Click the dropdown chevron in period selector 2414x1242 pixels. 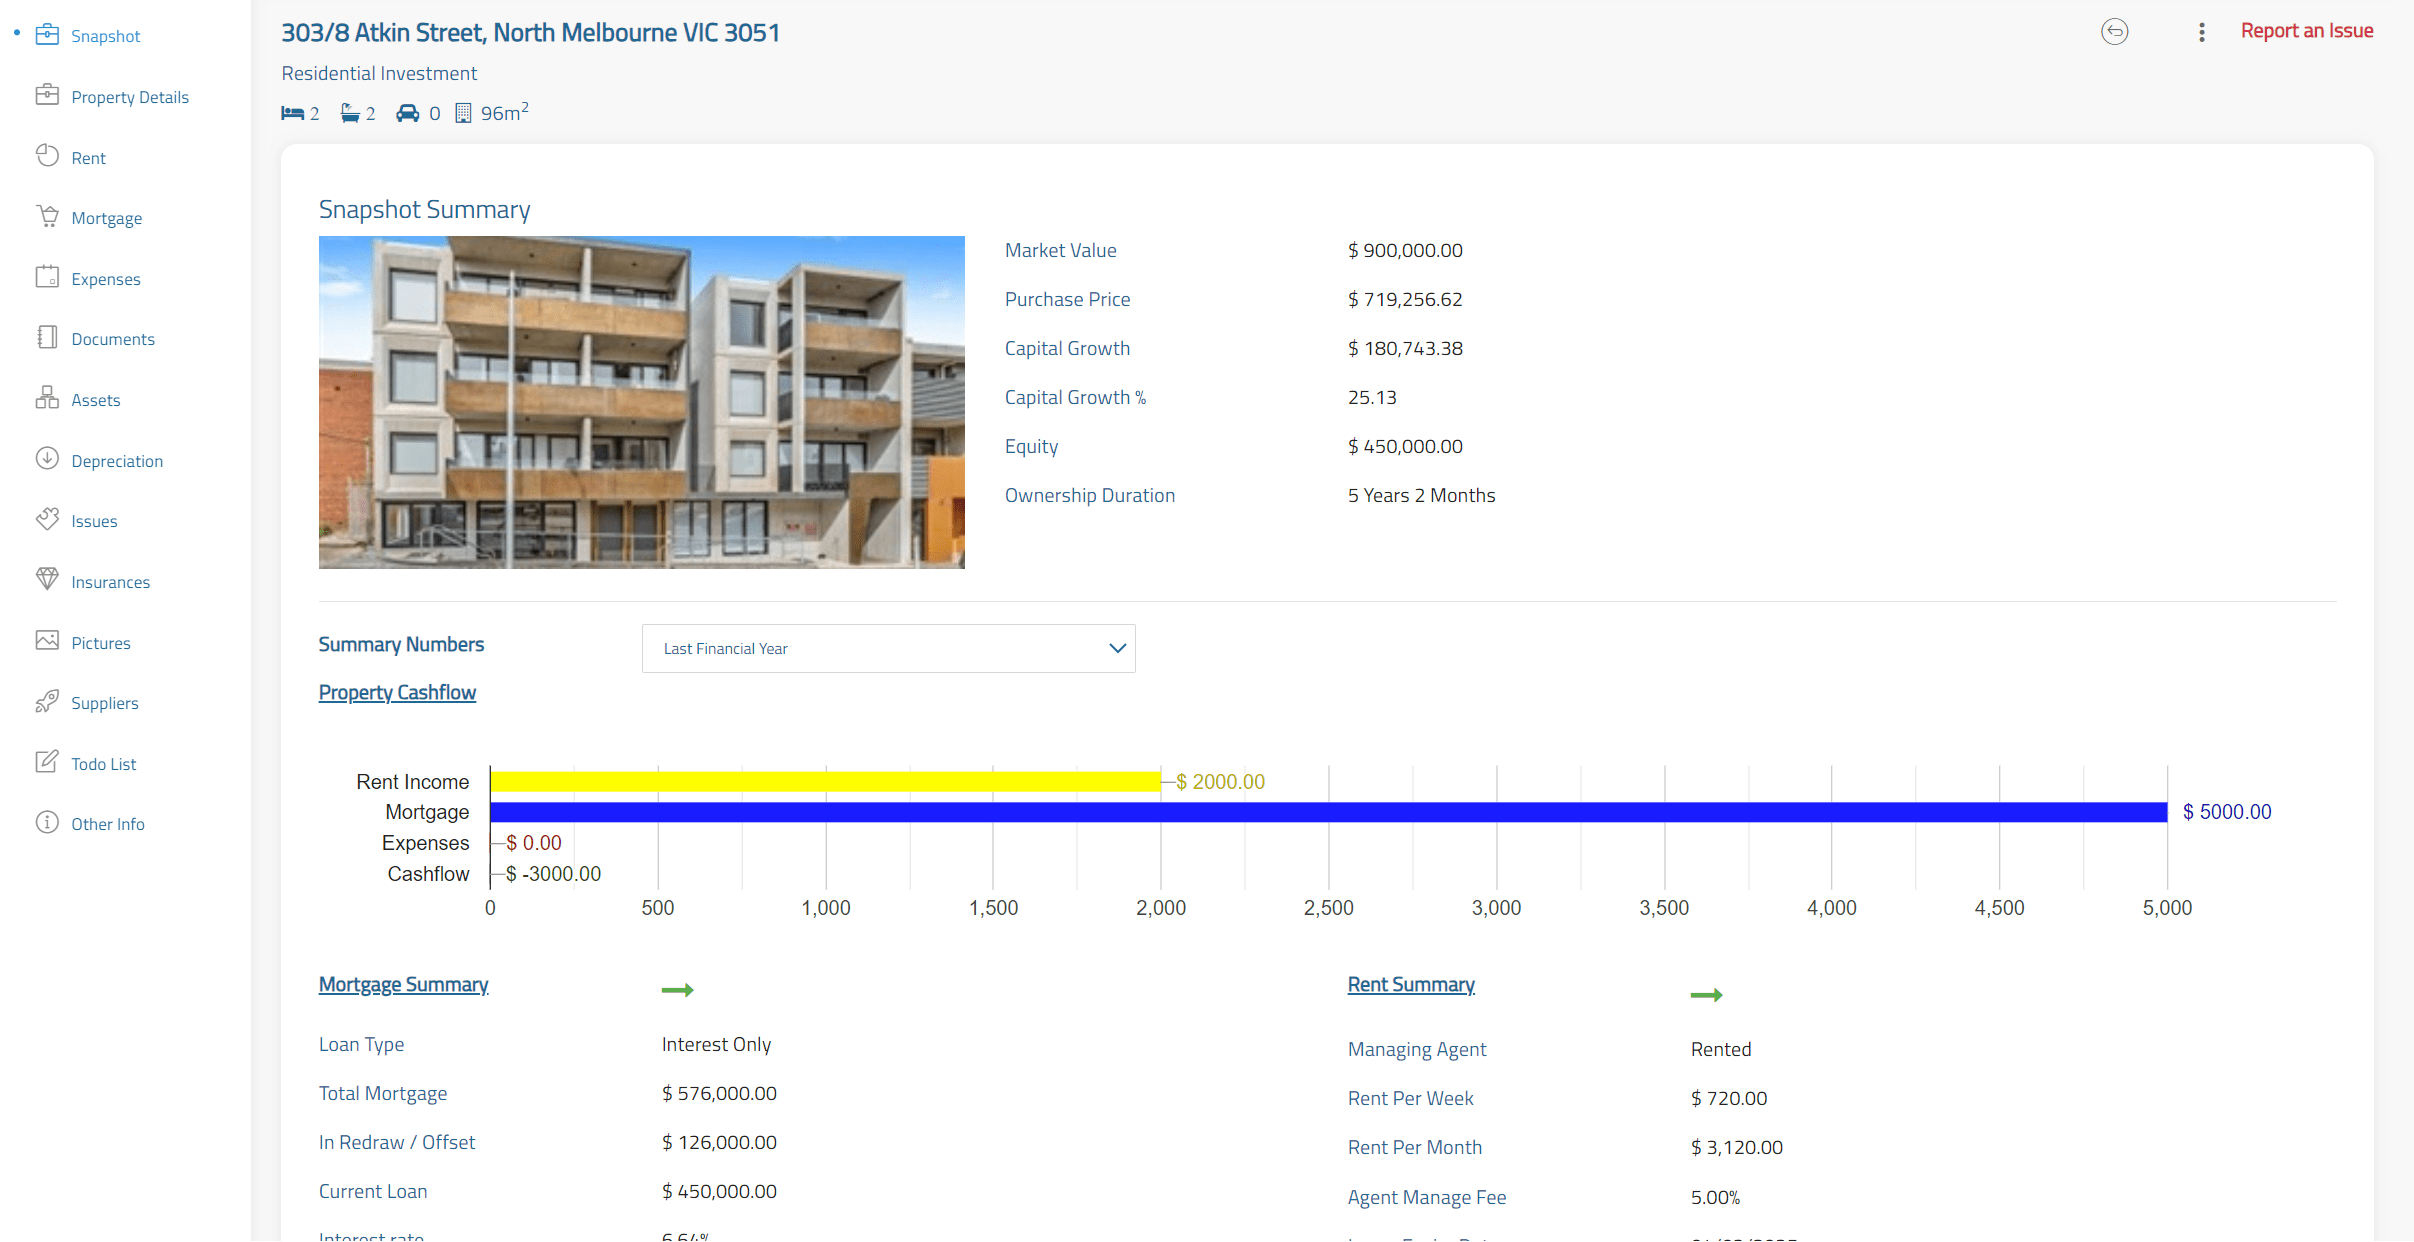point(1117,649)
